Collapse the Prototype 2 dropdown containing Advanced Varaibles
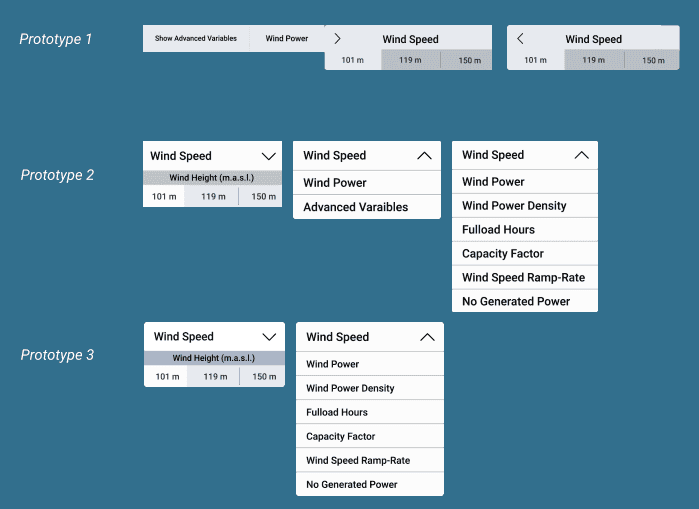 (x=423, y=156)
